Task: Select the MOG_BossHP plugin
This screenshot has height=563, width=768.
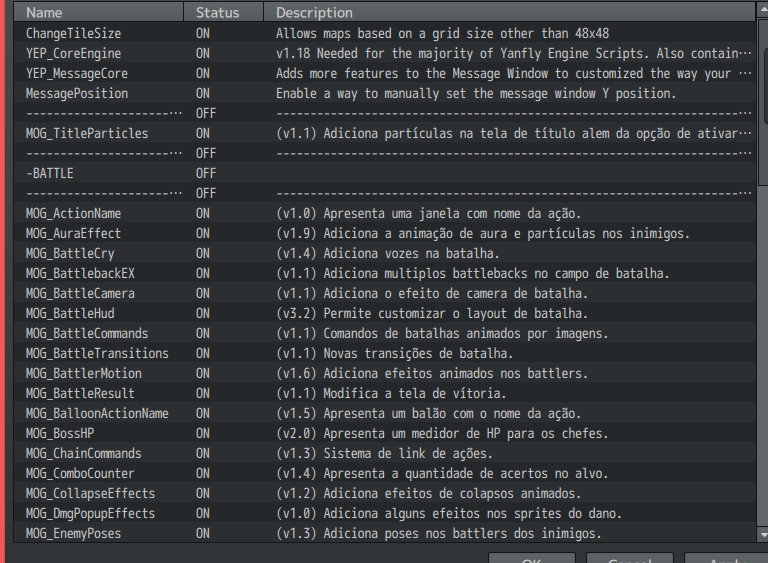Action: pos(384,434)
